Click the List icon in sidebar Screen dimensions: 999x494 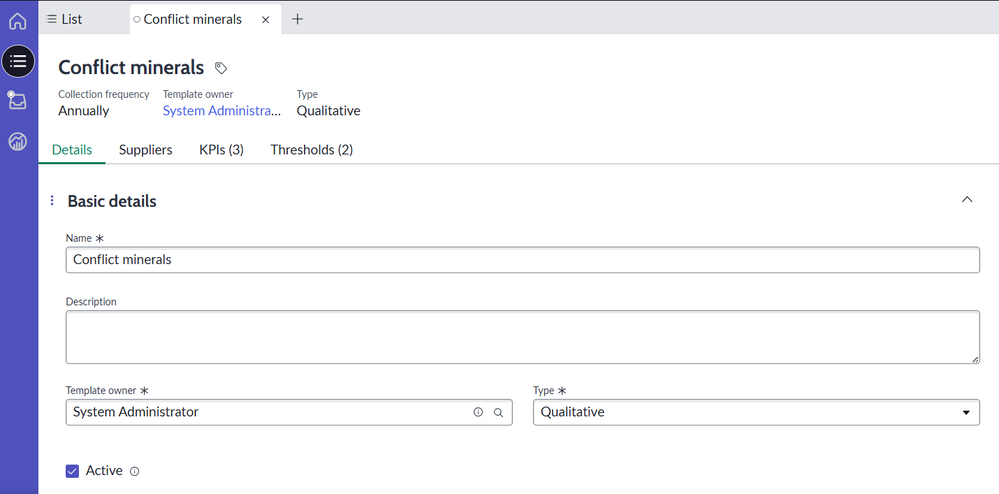click(x=18, y=61)
